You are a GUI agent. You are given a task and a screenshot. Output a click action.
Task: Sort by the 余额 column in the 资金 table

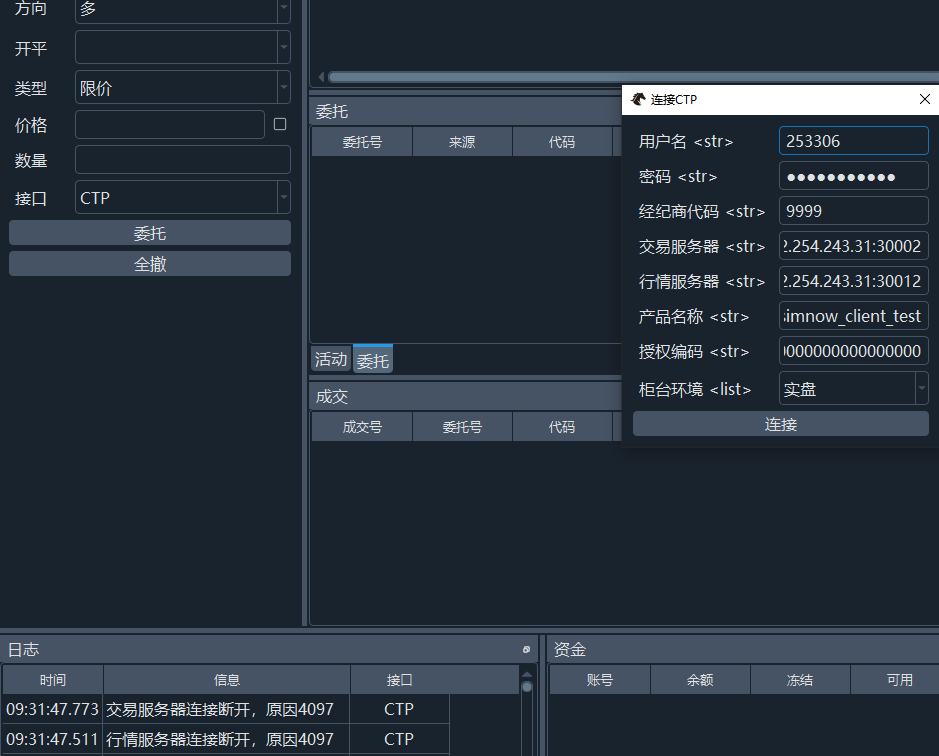[x=700, y=680]
